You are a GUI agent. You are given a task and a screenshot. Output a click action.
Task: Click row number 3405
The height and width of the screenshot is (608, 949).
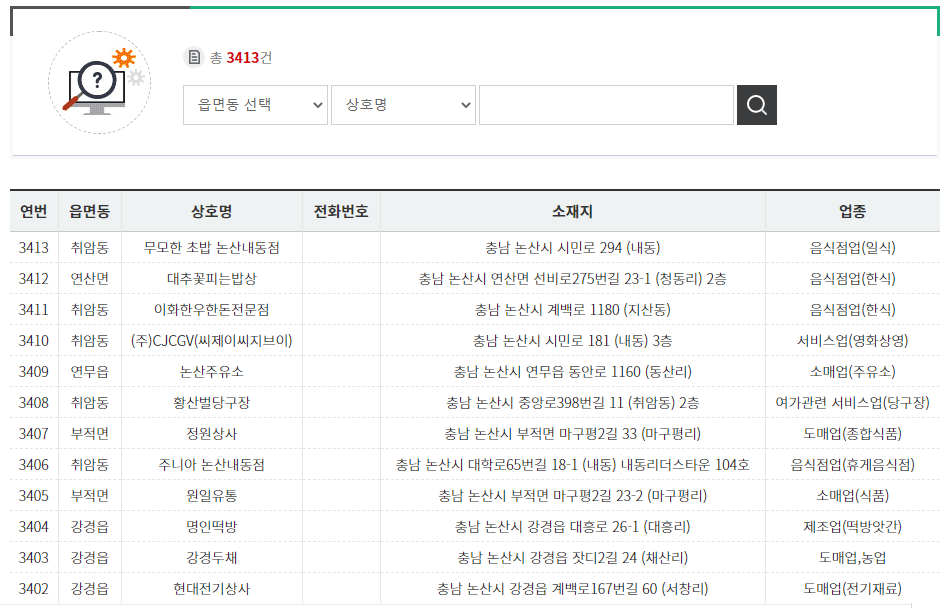pos(34,495)
